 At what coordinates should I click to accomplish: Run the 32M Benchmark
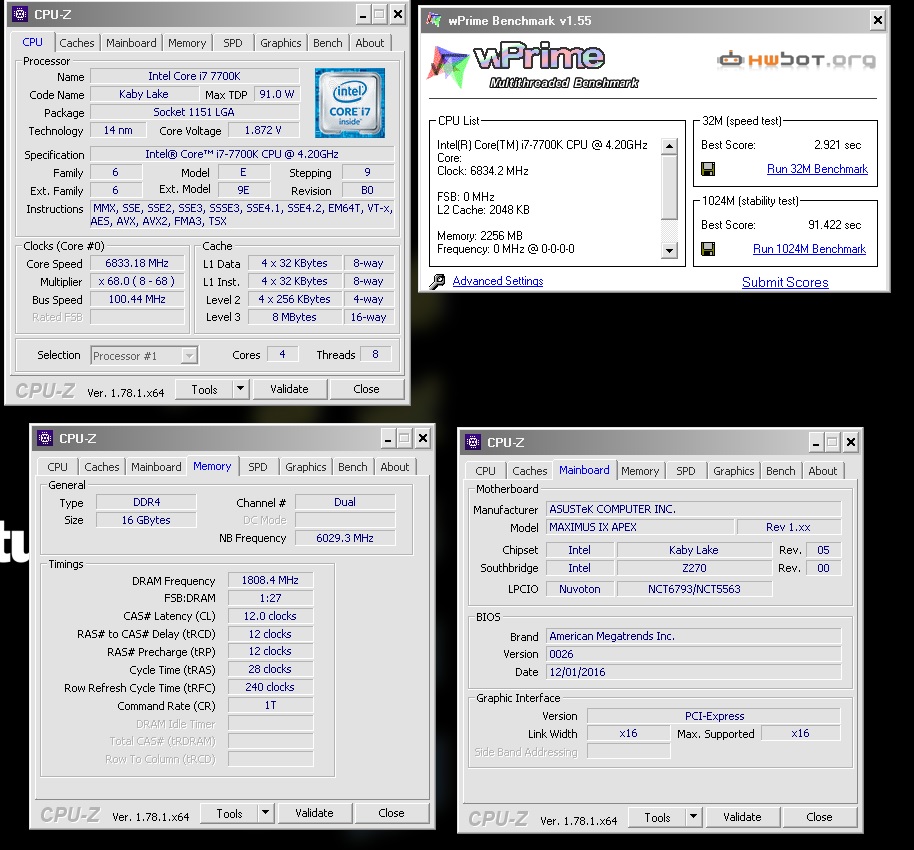817,169
